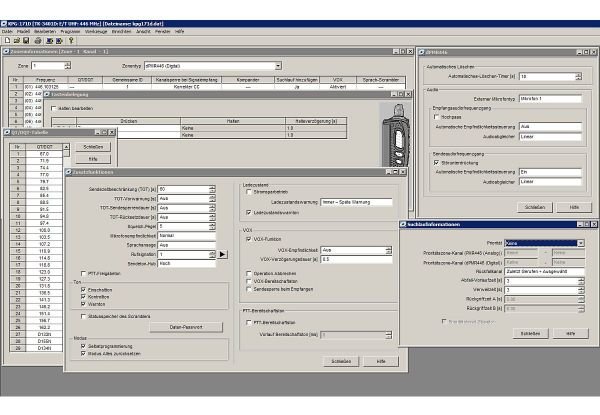The height and width of the screenshot is (415, 600).
Task: Toggle the Selbstprogrammierung checkbox
Action: tap(82, 347)
